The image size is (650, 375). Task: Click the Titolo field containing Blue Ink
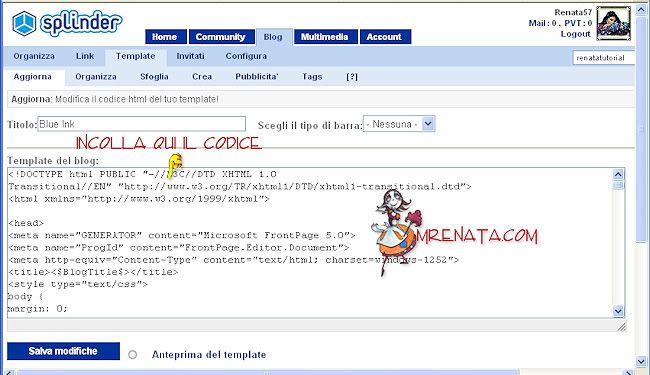click(142, 124)
